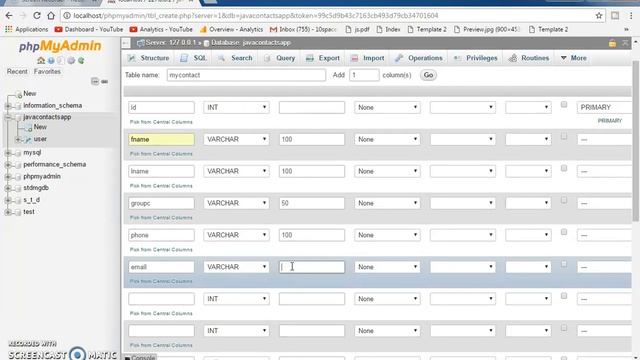This screenshot has height=360, width=640.
Task: Toggle the Null checkbox for the fname row
Action: pyautogui.click(x=564, y=136)
